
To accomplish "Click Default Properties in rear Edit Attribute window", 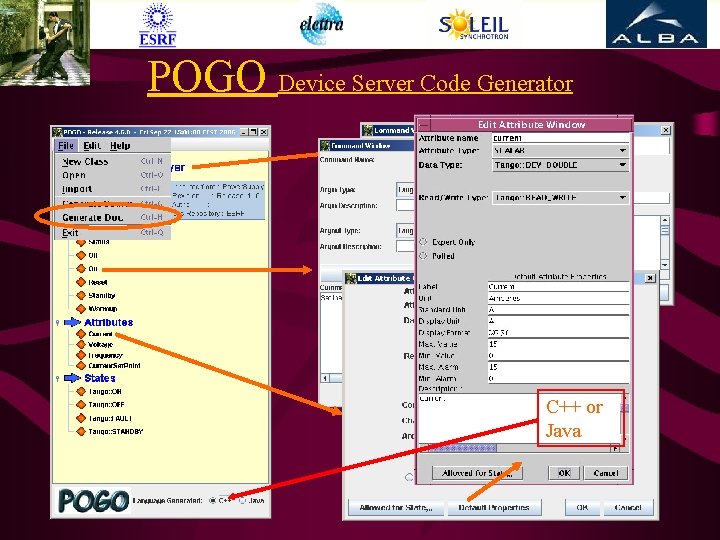I will tap(494, 507).
